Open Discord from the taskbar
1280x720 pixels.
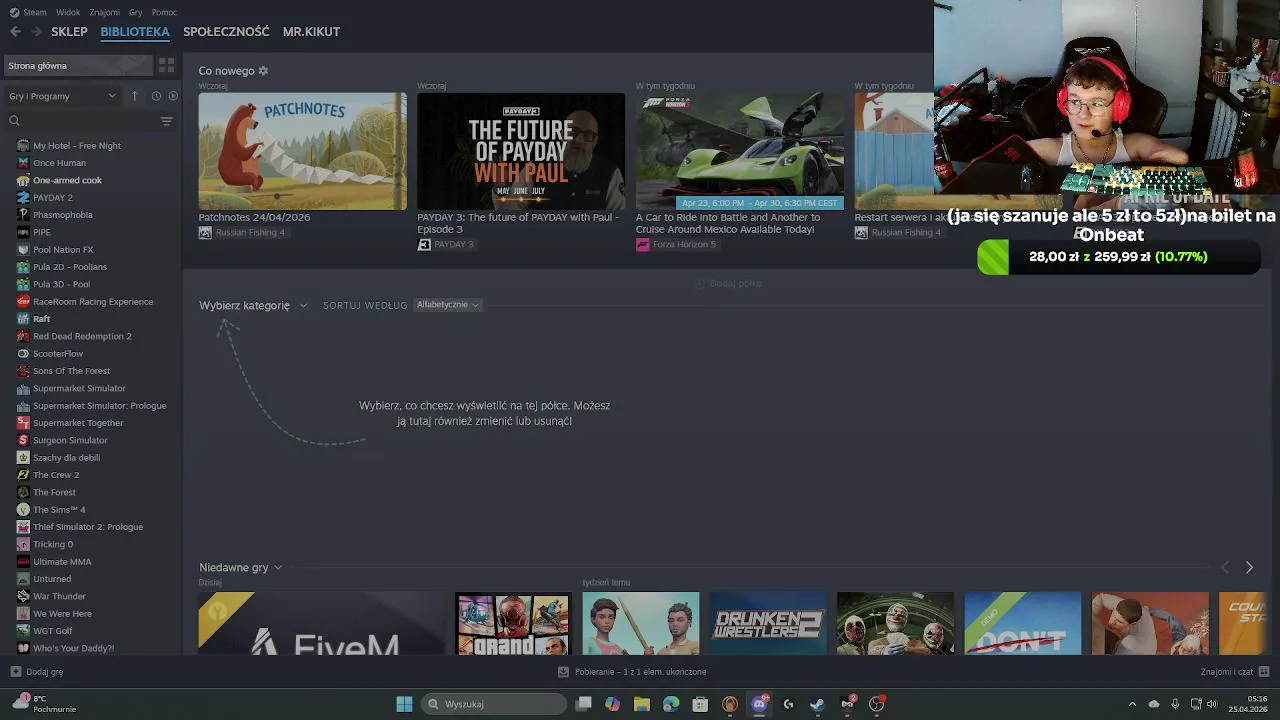click(x=759, y=704)
